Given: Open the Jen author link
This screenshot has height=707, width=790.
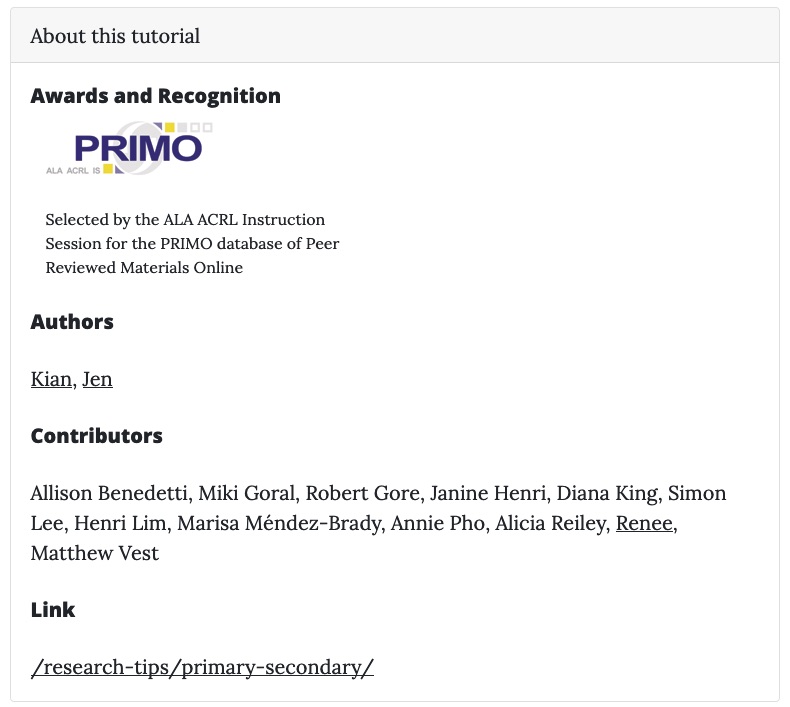Looking at the screenshot, I should 97,379.
